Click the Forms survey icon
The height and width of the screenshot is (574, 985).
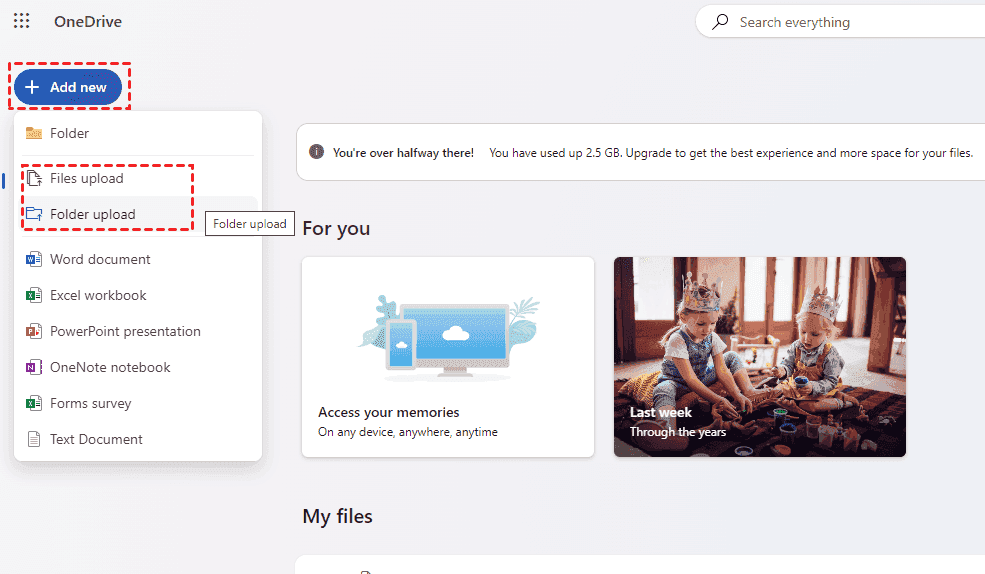tap(34, 403)
